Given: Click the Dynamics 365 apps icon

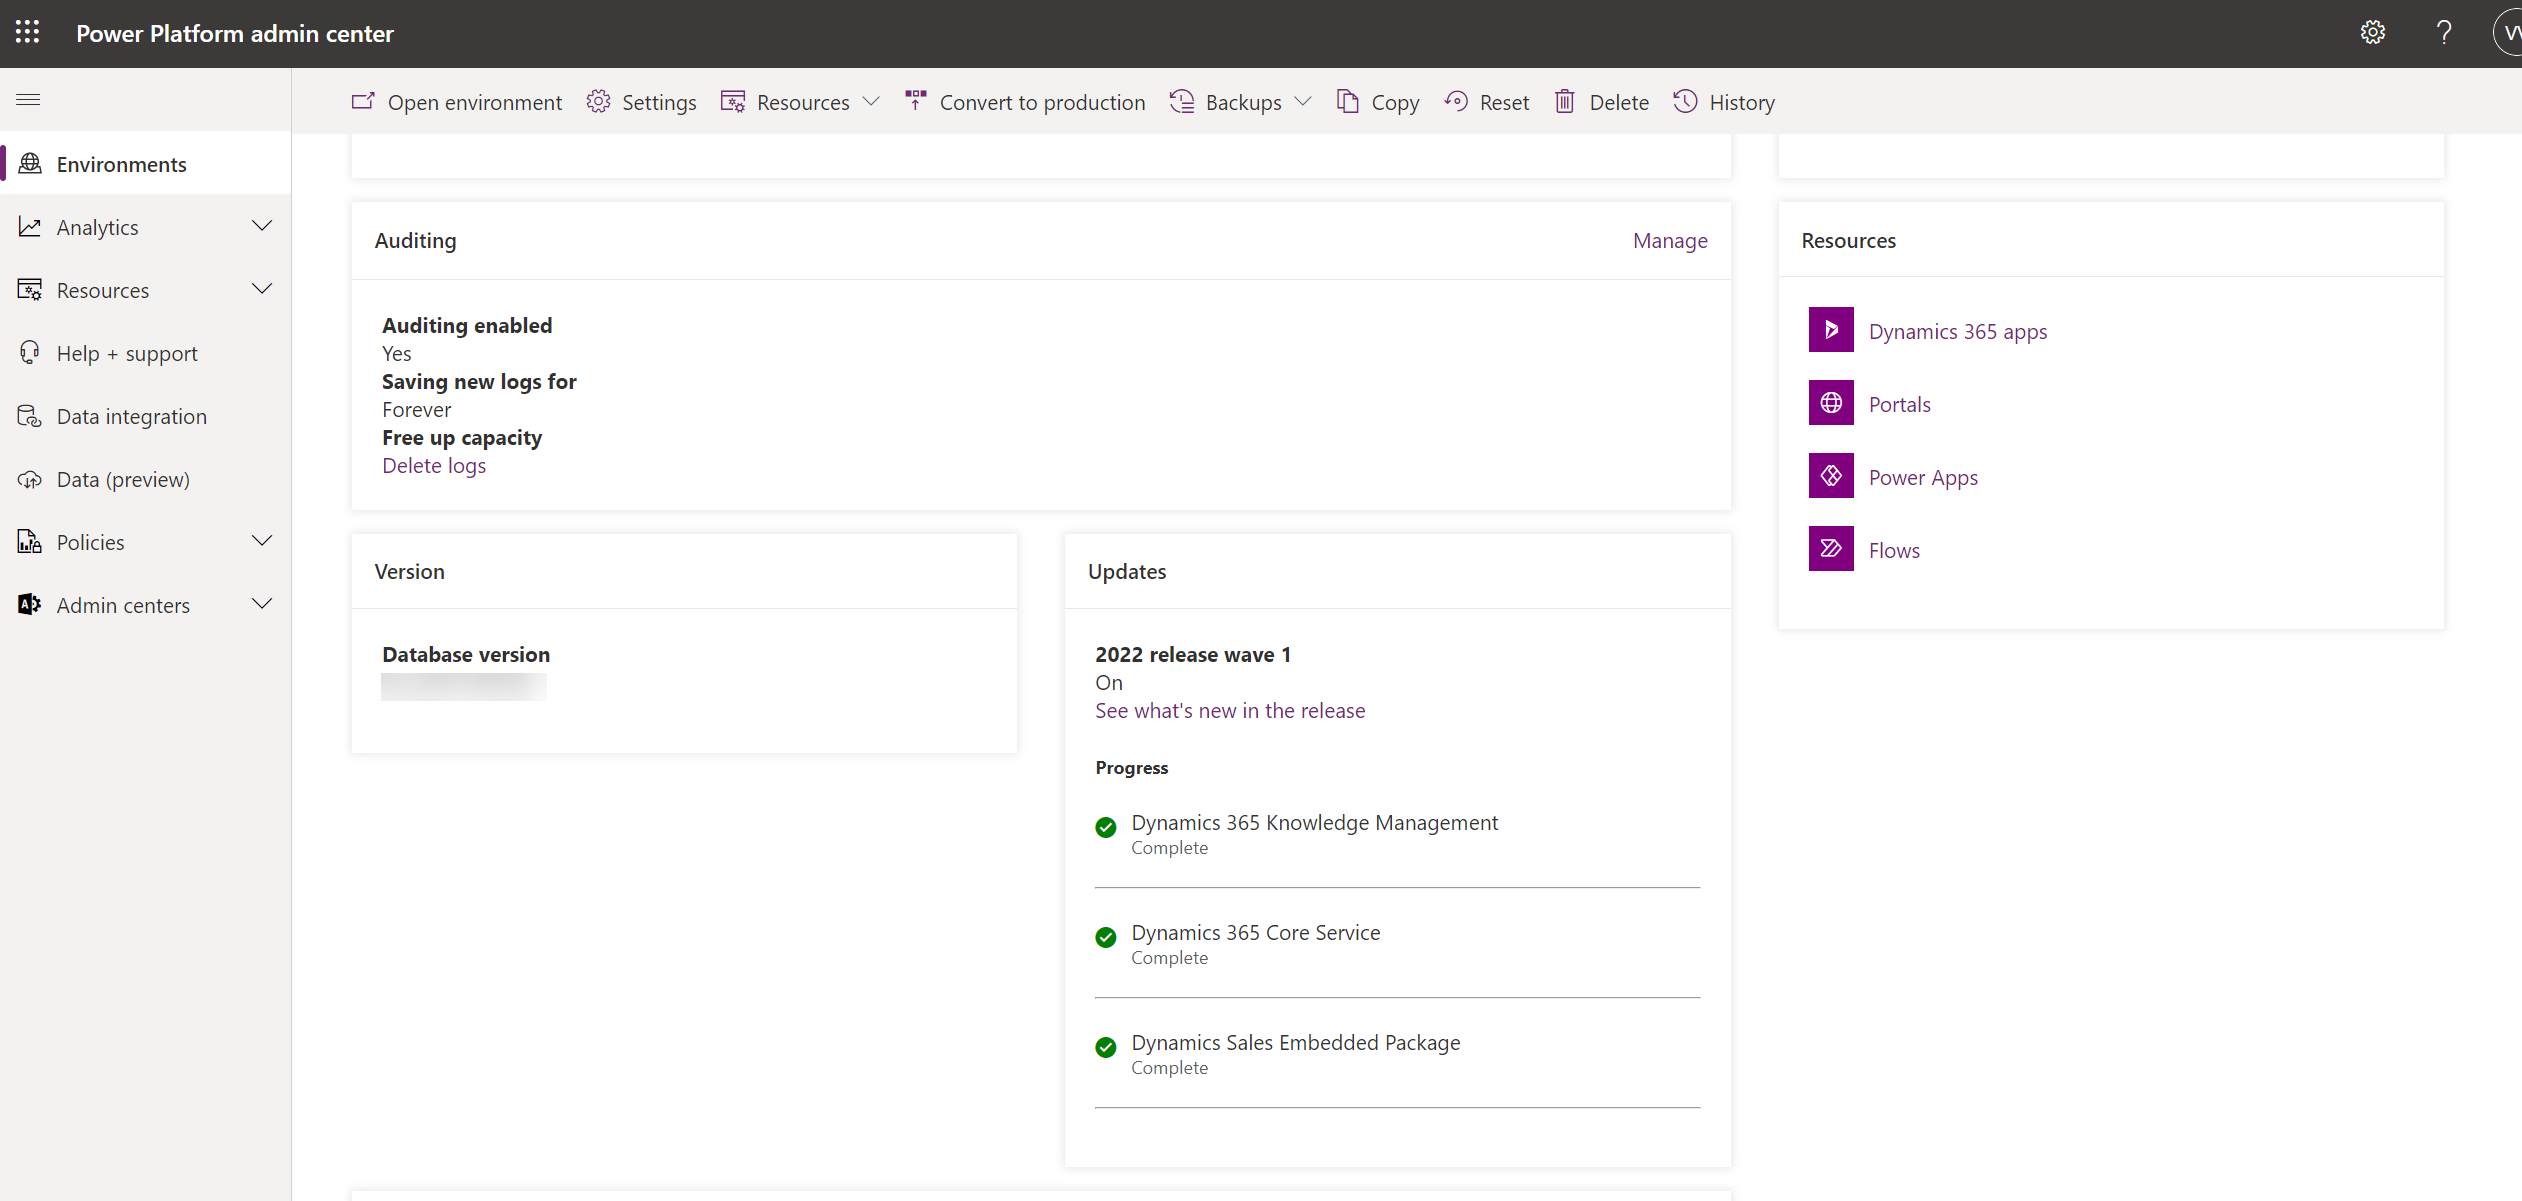Looking at the screenshot, I should click(1831, 330).
